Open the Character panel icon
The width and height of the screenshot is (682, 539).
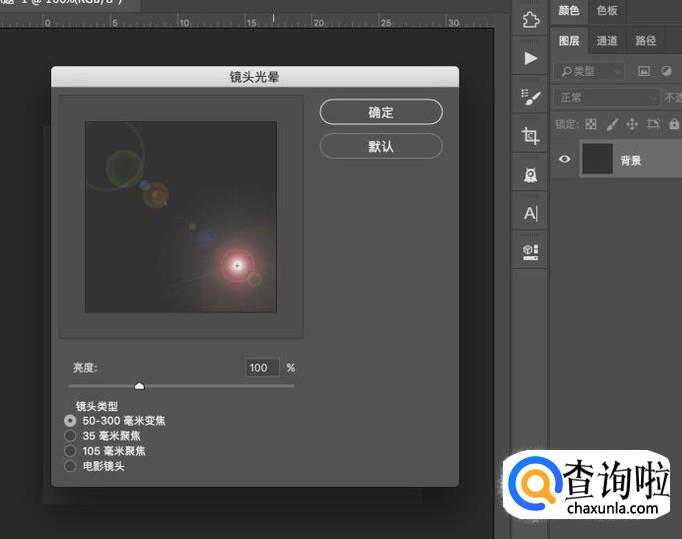point(530,213)
